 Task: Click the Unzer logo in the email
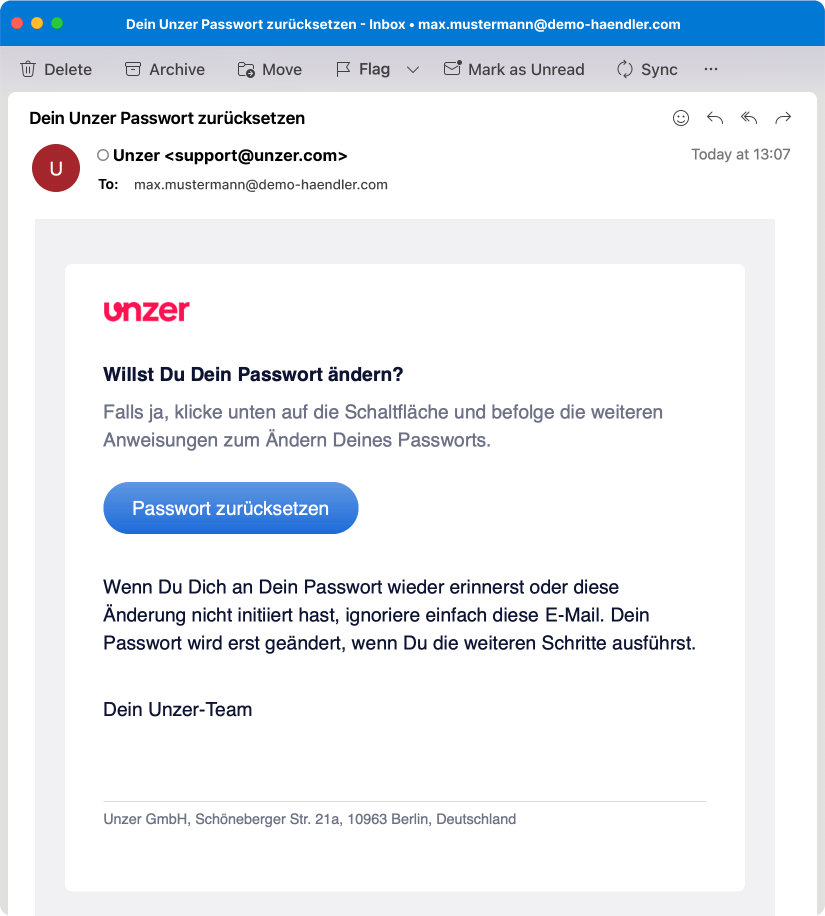click(x=146, y=311)
